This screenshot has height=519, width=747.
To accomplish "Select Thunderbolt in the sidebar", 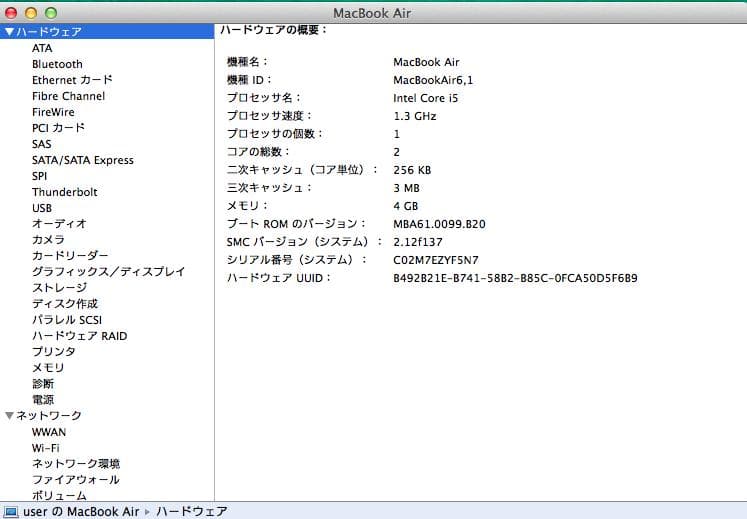I will (x=65, y=192).
